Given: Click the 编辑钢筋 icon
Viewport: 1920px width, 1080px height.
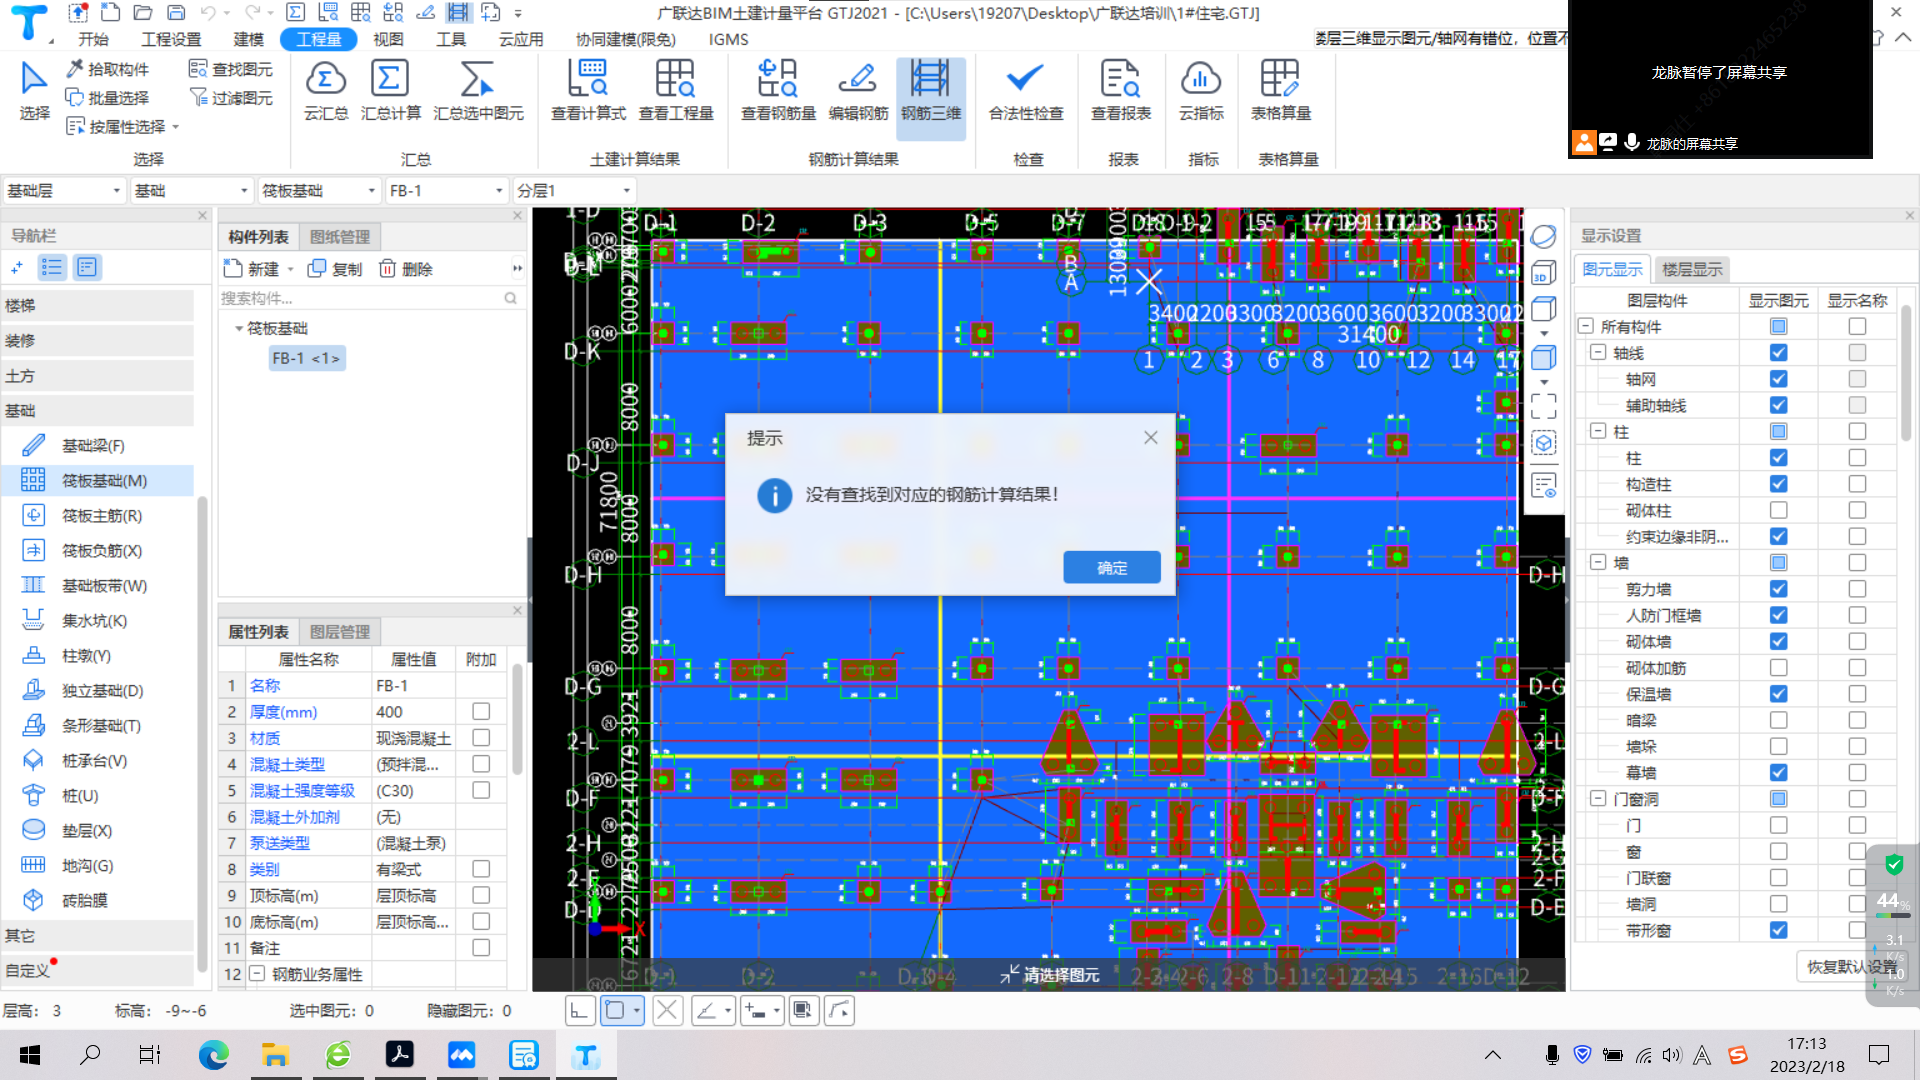Looking at the screenshot, I should pyautogui.click(x=858, y=90).
